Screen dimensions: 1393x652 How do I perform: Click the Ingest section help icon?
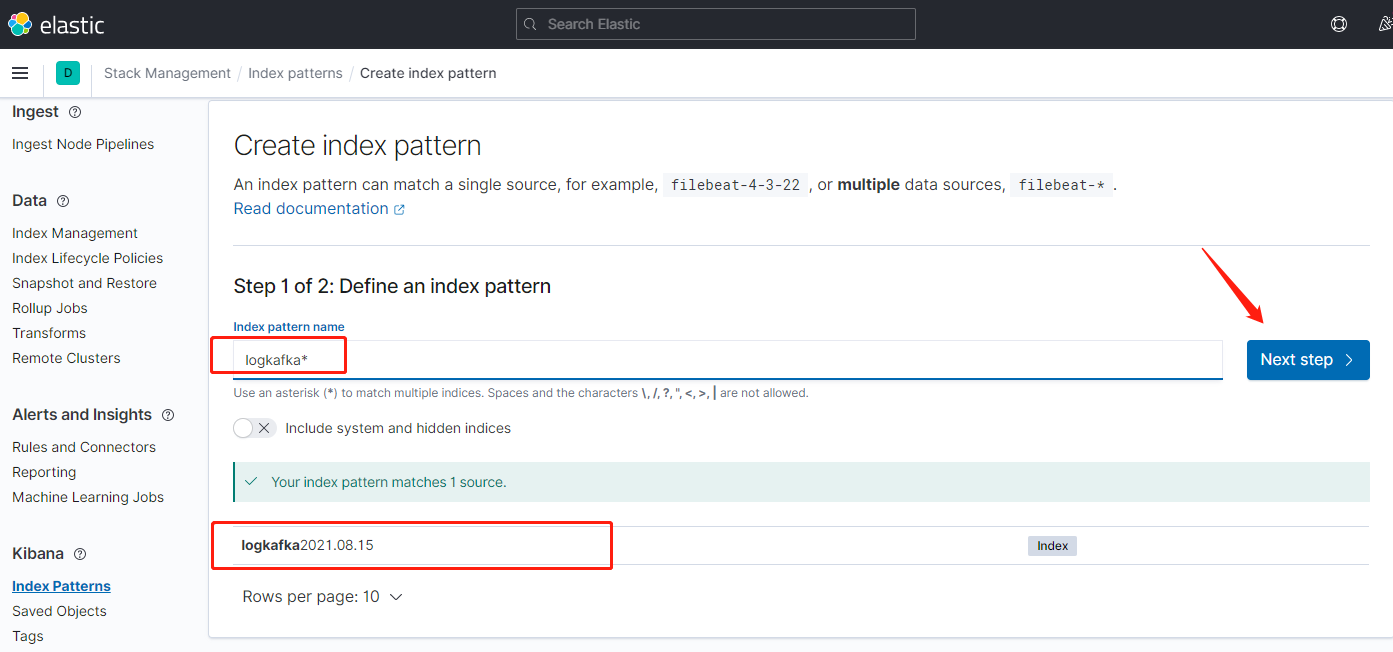pos(75,112)
